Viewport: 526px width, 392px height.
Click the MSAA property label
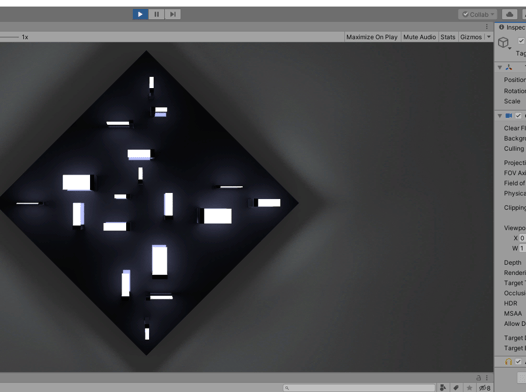[x=513, y=314]
